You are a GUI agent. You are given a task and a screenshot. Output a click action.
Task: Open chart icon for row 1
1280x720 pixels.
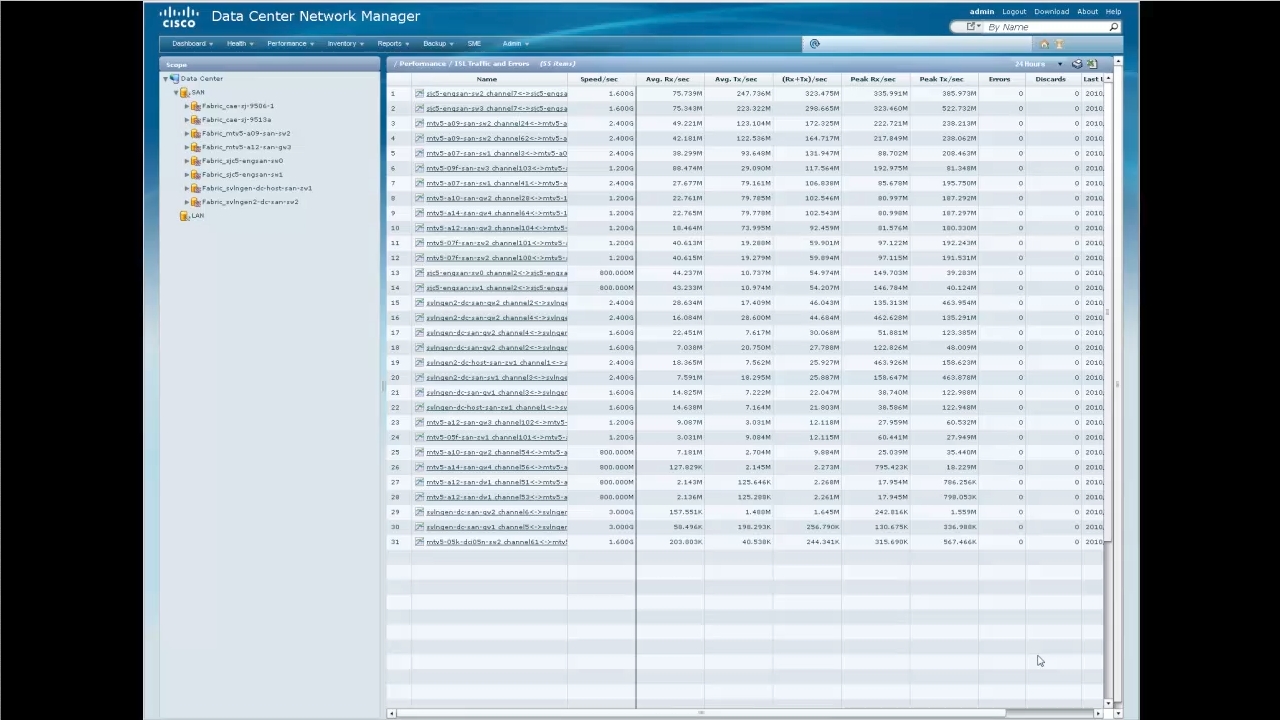pos(420,93)
